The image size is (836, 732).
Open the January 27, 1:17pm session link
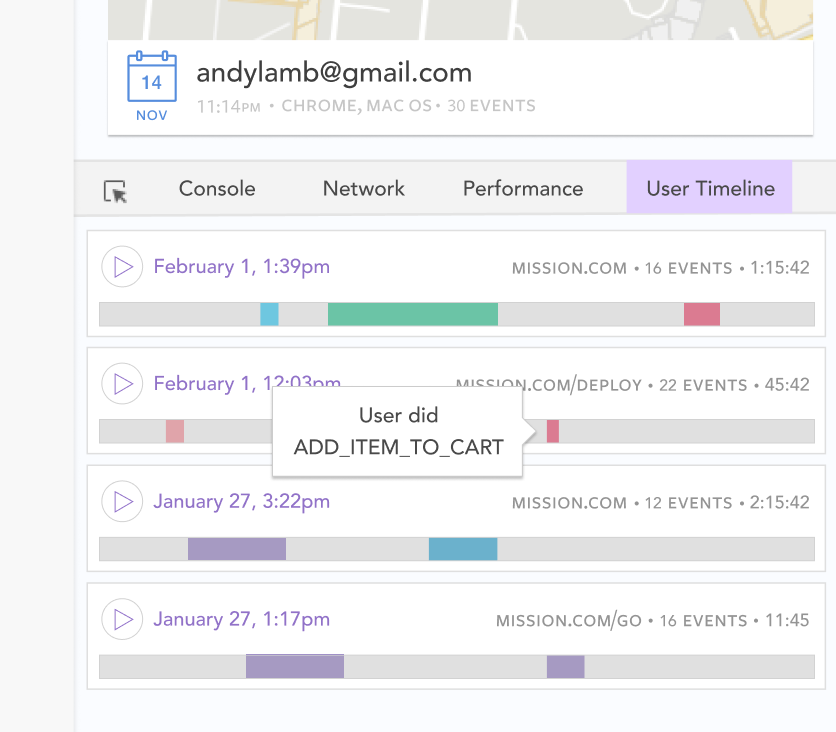[x=242, y=620]
